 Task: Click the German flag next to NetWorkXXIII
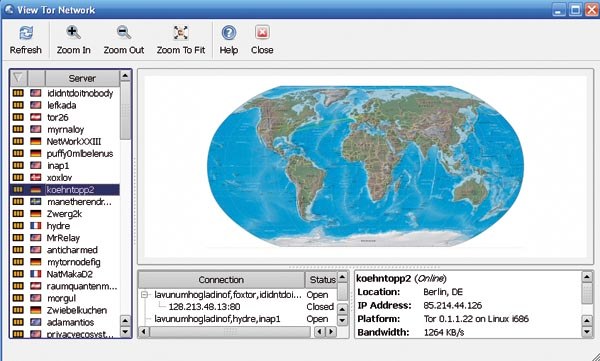(x=36, y=141)
